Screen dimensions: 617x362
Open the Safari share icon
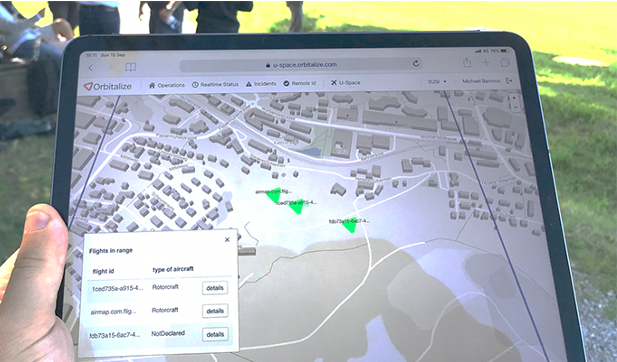[467, 62]
